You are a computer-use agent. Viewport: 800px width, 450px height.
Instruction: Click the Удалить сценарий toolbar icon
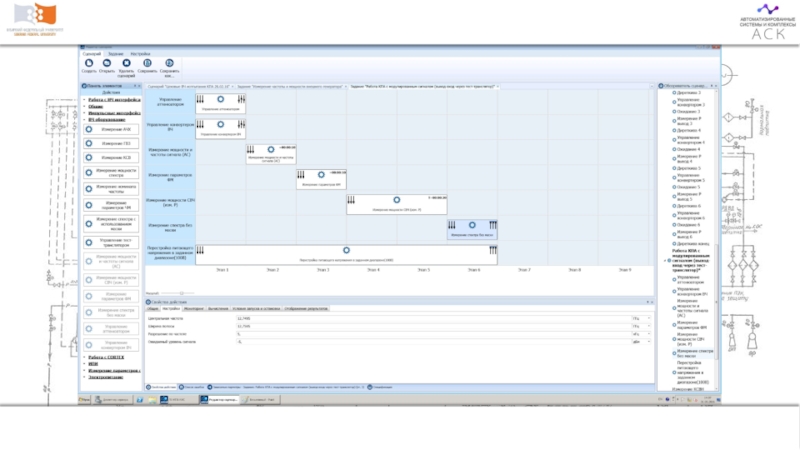point(126,63)
